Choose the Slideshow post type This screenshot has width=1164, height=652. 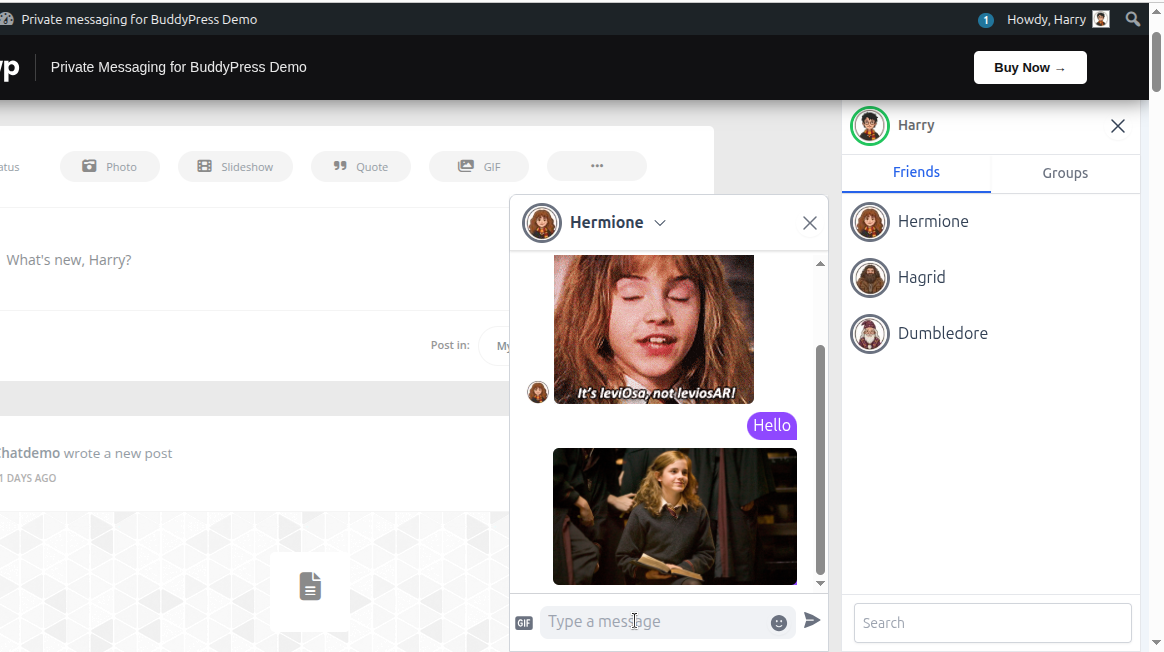click(235, 166)
